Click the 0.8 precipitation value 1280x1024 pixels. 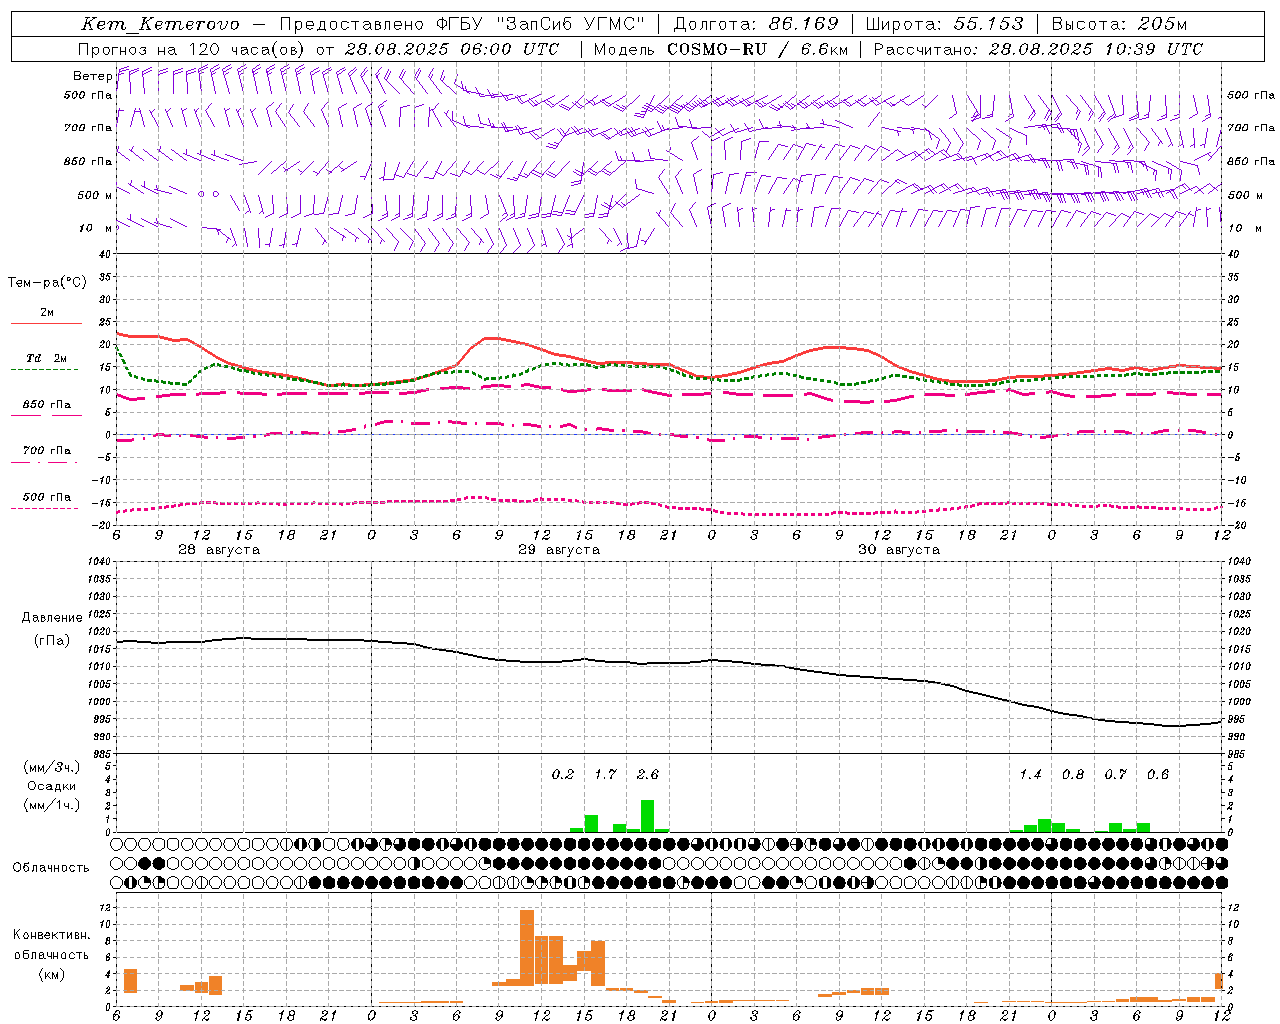click(x=1073, y=775)
